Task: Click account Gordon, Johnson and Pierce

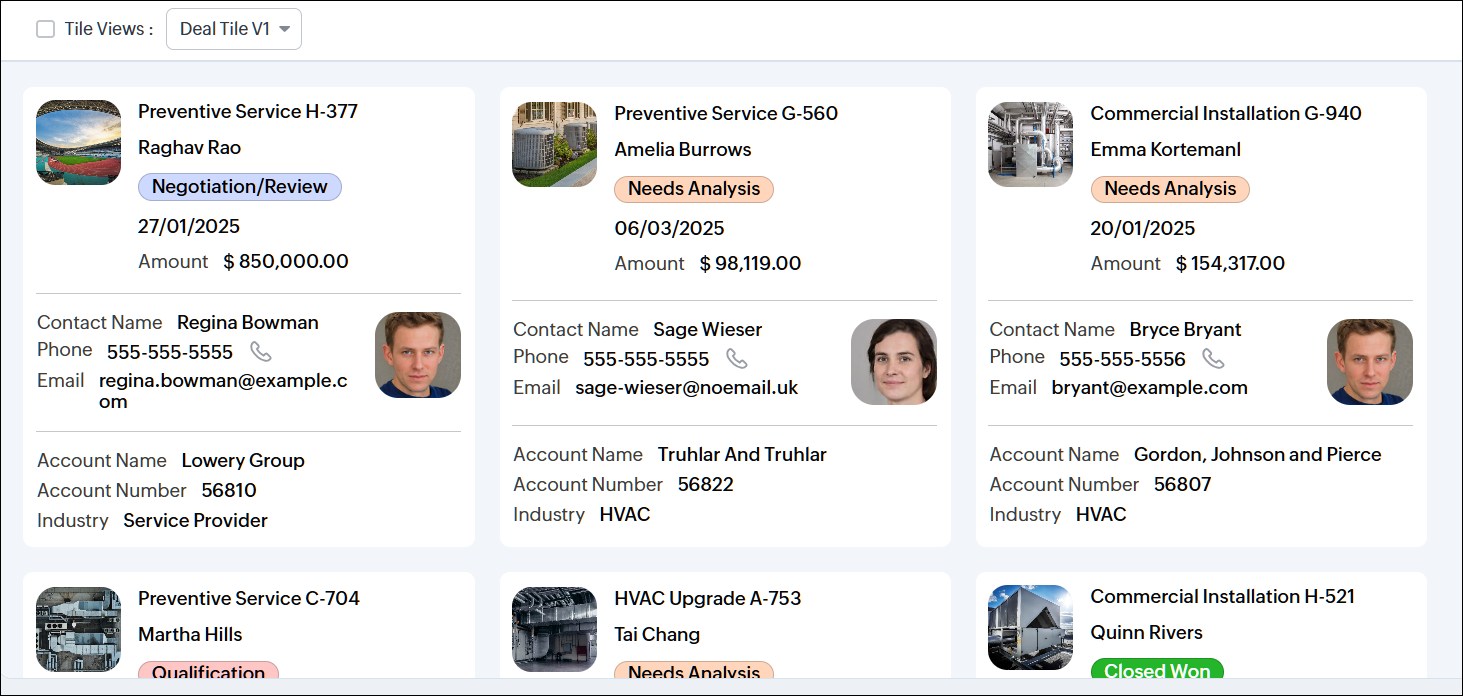Action: tap(1258, 454)
